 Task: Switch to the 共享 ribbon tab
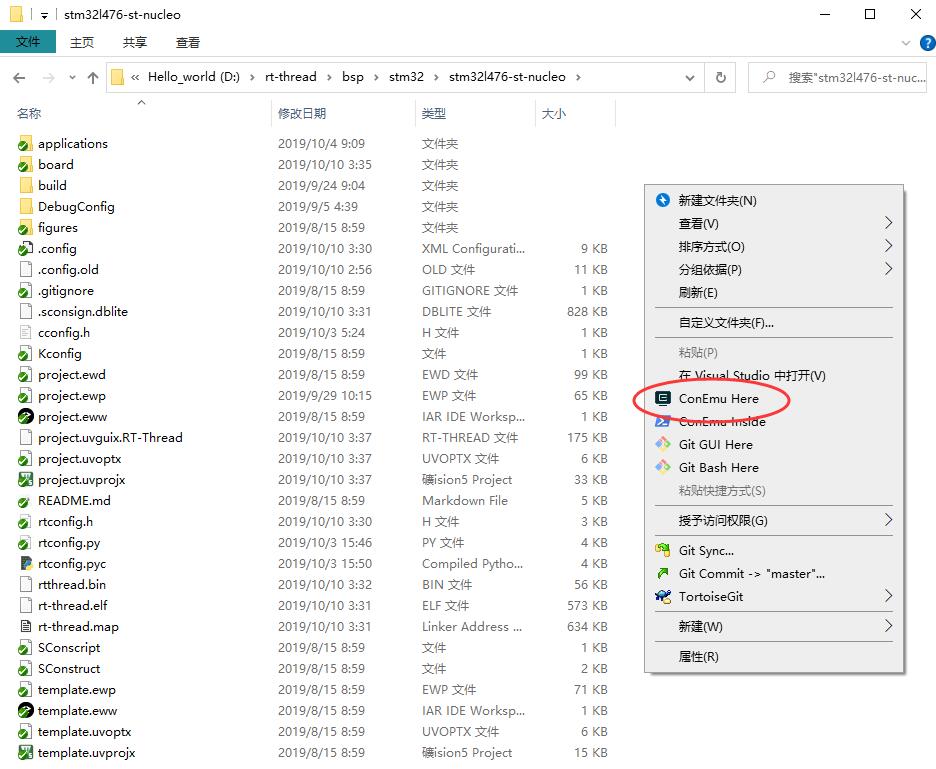pos(135,42)
